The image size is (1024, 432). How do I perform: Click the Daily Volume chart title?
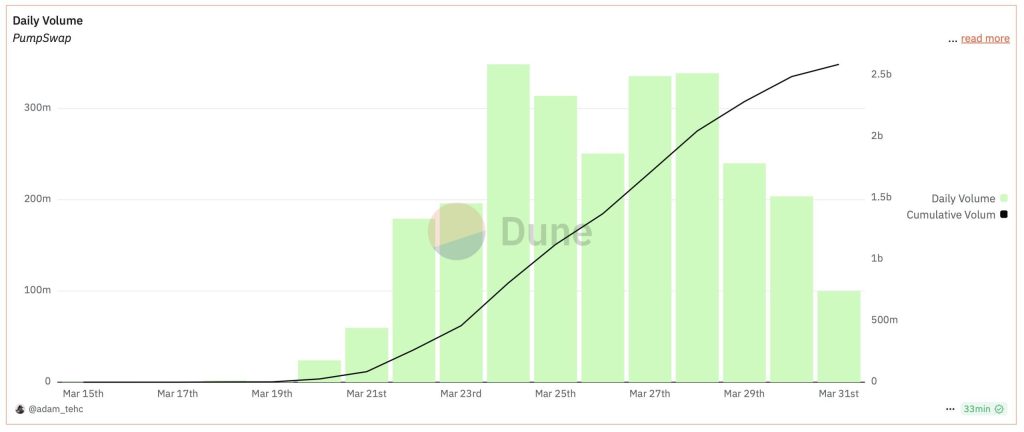coord(48,21)
